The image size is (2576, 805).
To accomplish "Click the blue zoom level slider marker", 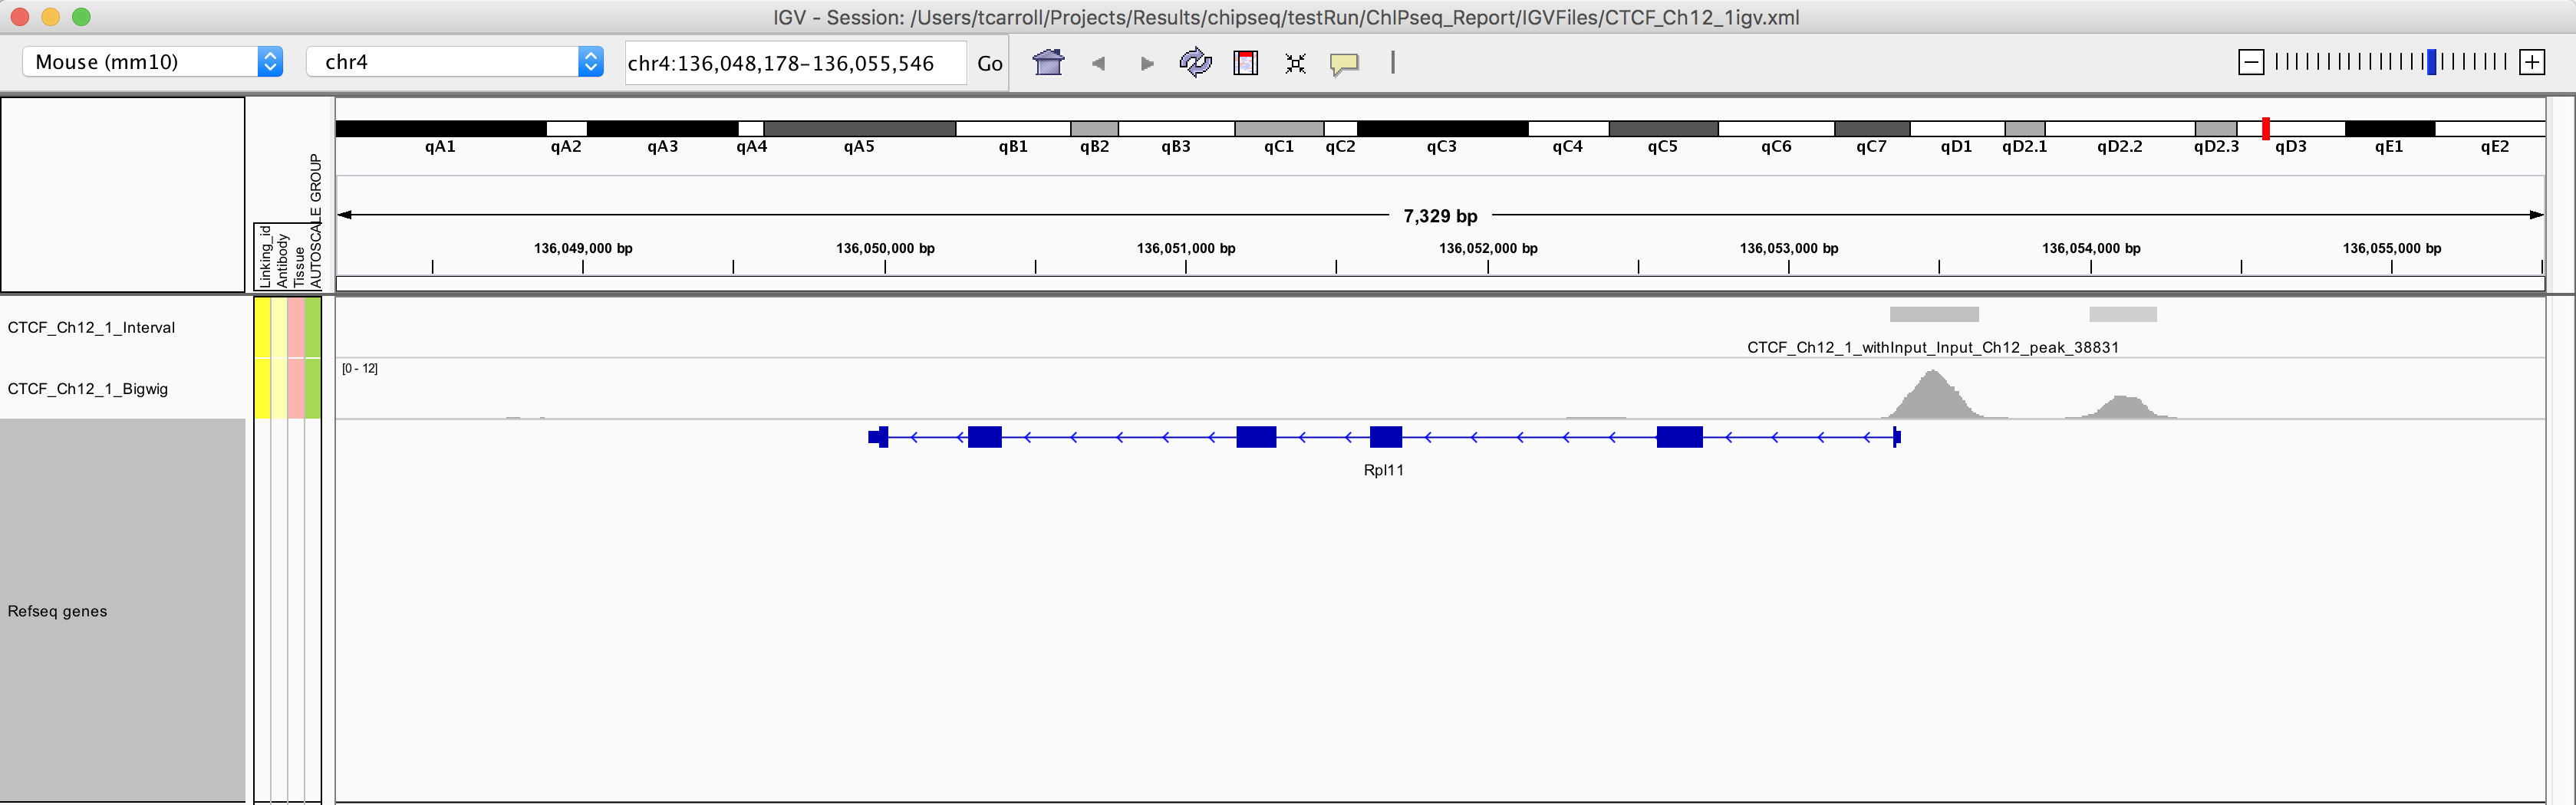I will (2431, 62).
